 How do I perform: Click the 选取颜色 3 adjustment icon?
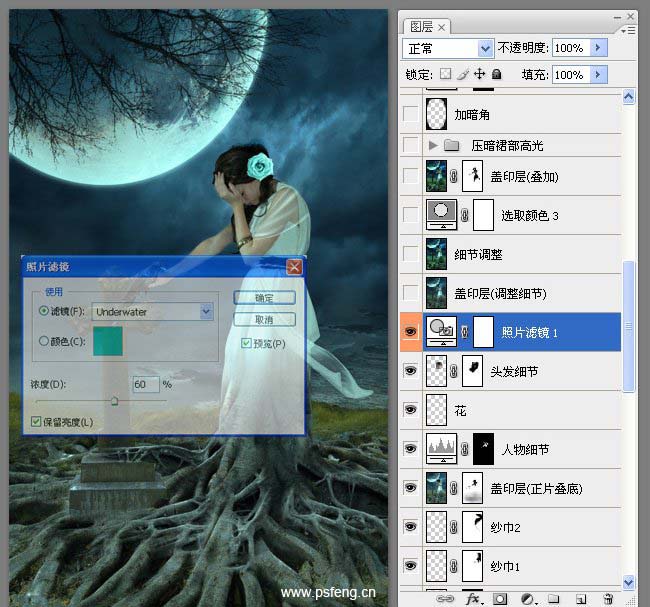[x=441, y=215]
